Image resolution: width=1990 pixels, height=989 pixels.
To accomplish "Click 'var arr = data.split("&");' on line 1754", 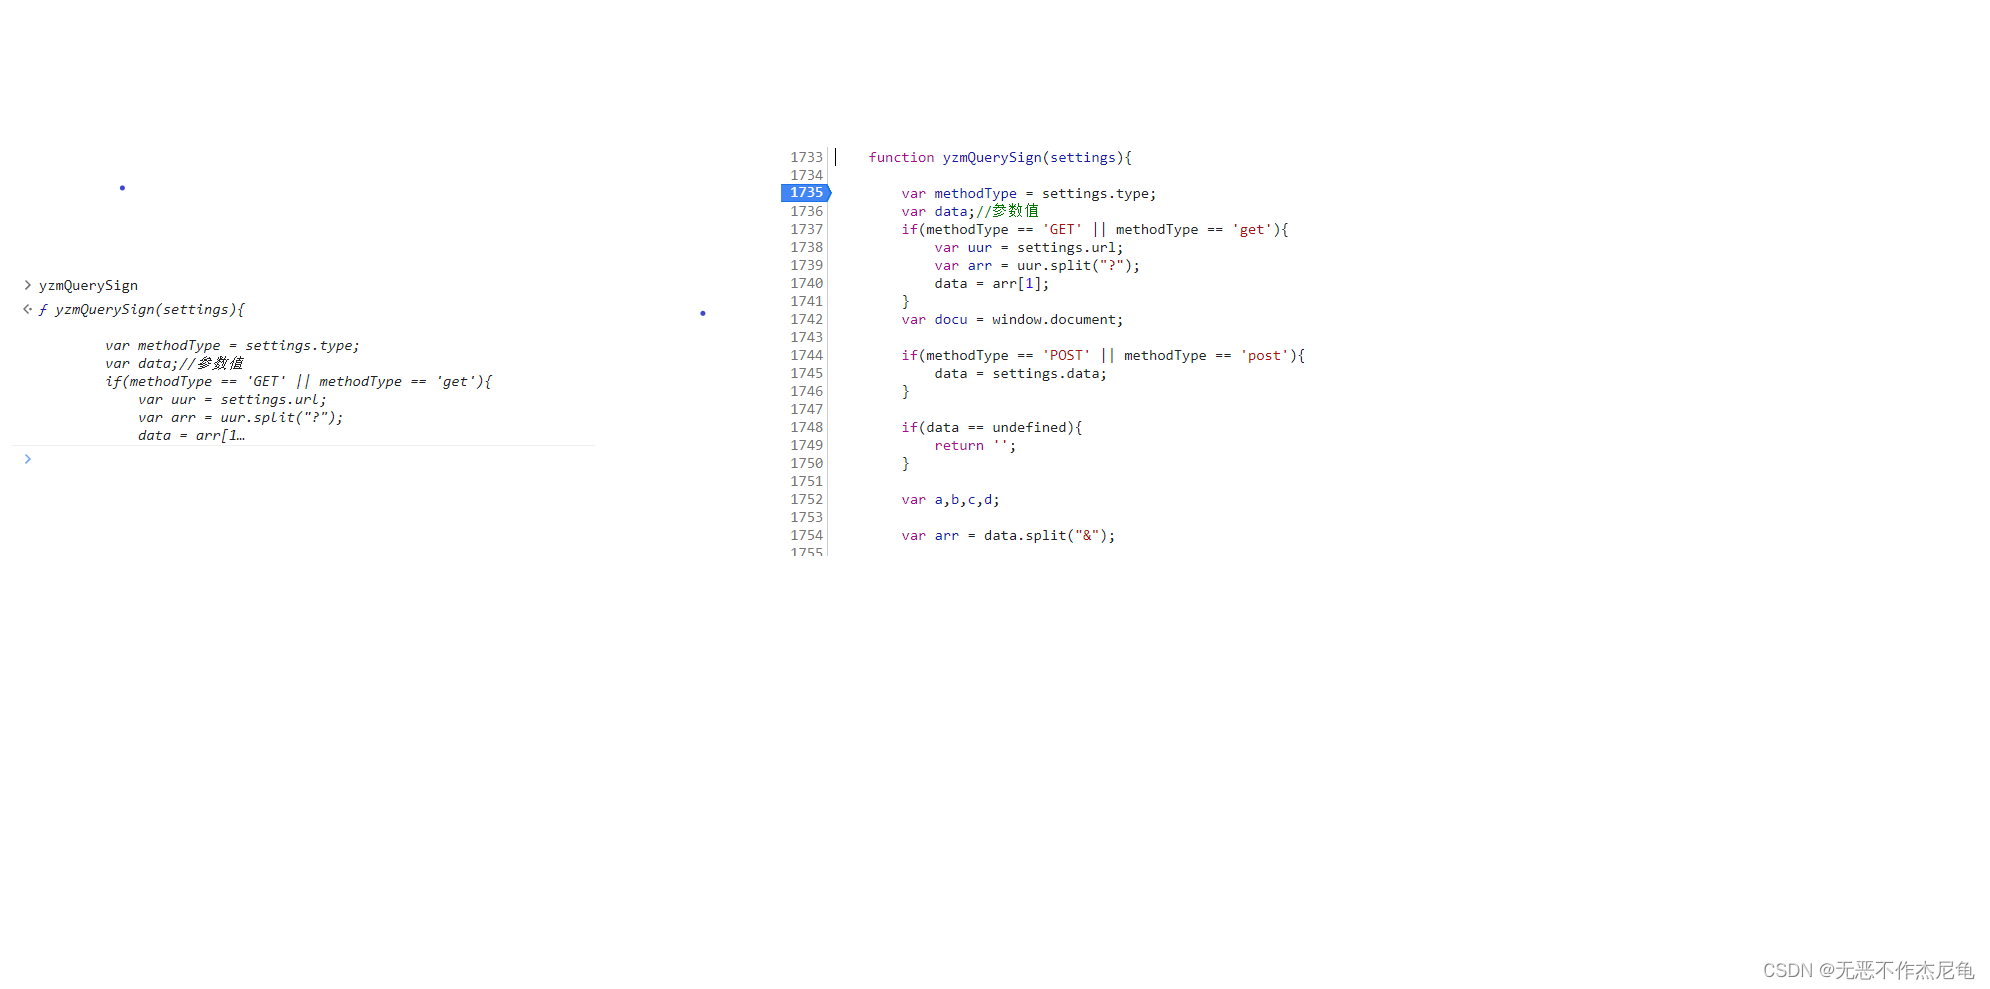I will tap(1008, 535).
